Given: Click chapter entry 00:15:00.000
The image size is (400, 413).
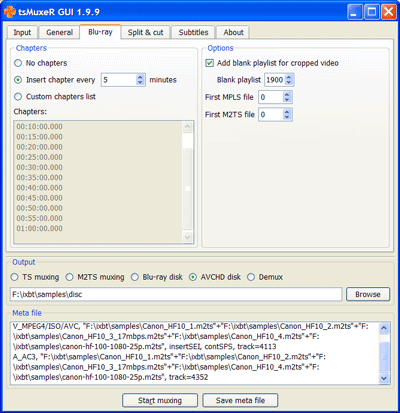Looking at the screenshot, I should tap(40, 137).
